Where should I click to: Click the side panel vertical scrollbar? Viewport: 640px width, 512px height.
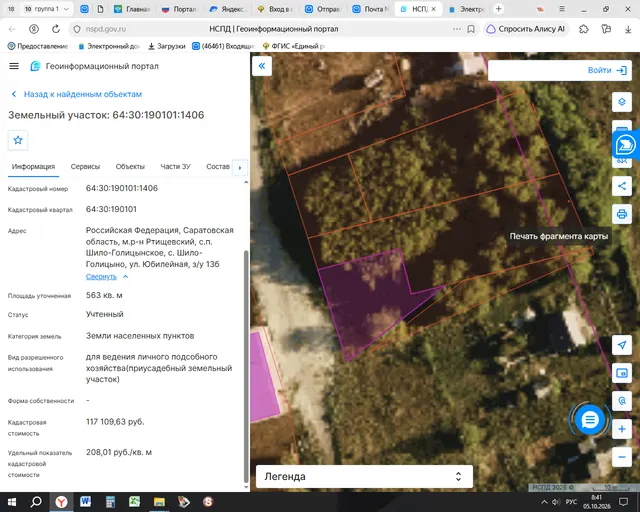click(x=246, y=366)
